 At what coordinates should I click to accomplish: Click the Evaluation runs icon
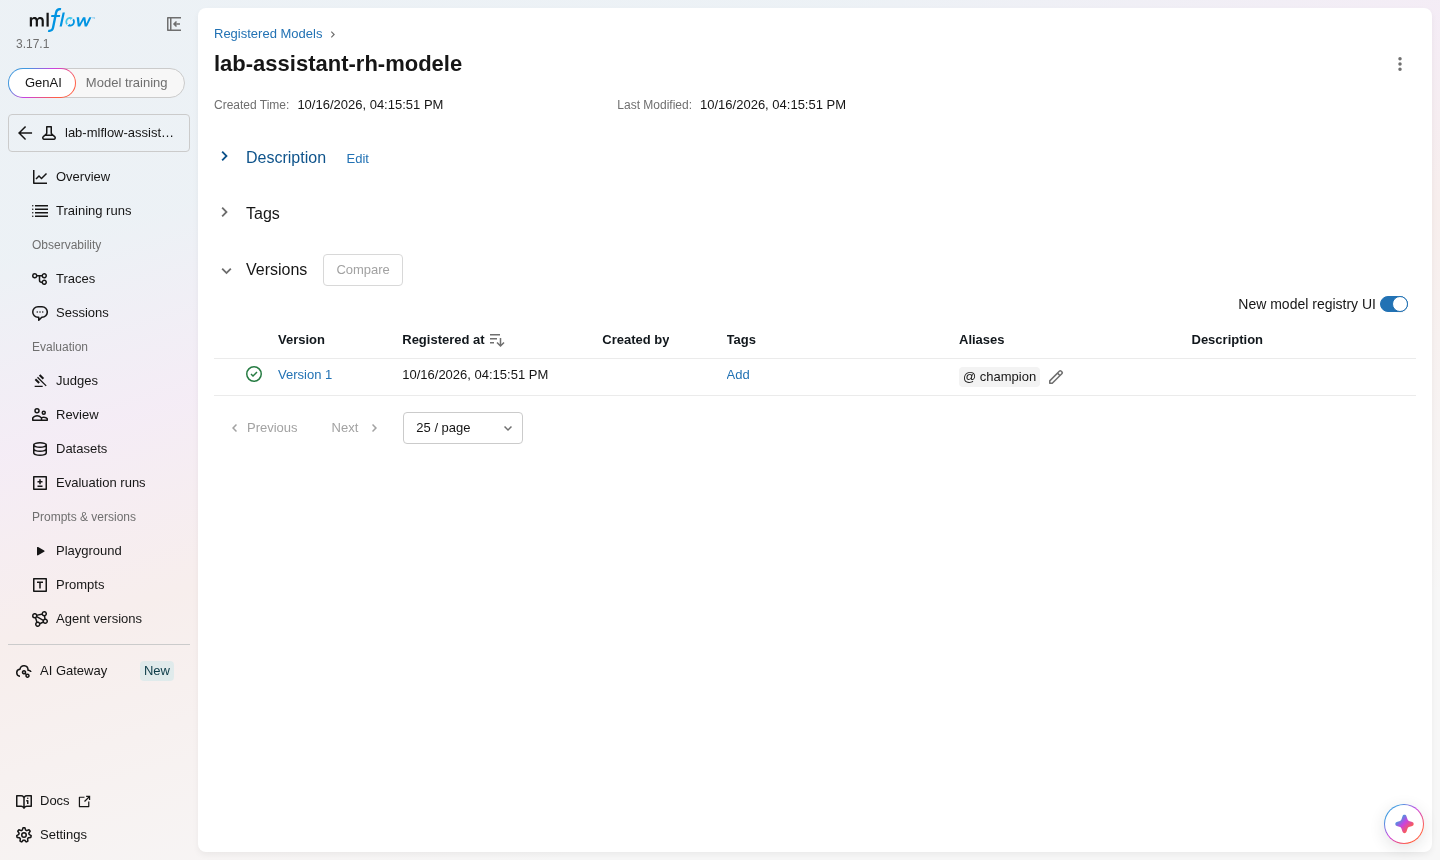[x=40, y=483]
